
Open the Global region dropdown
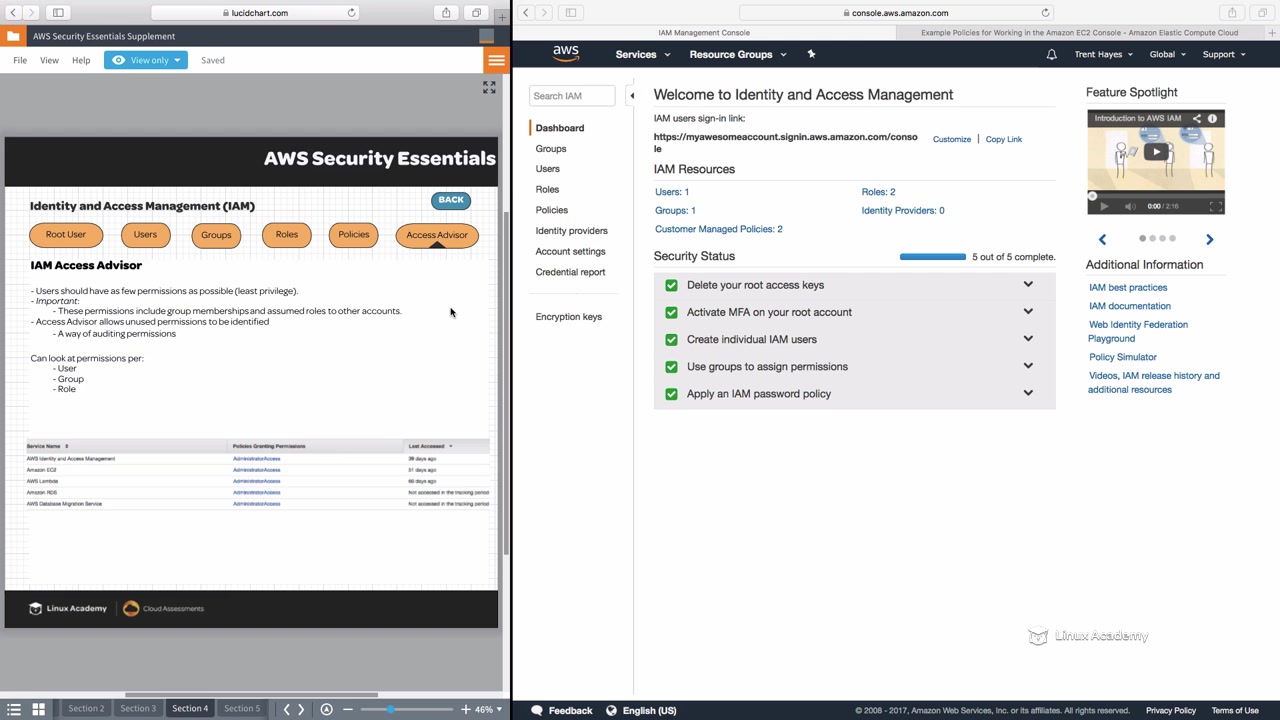1168,54
